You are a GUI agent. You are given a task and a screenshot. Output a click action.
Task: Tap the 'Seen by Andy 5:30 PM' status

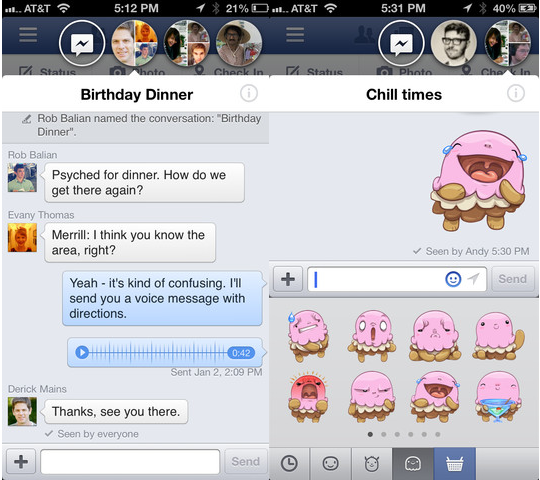471,251
